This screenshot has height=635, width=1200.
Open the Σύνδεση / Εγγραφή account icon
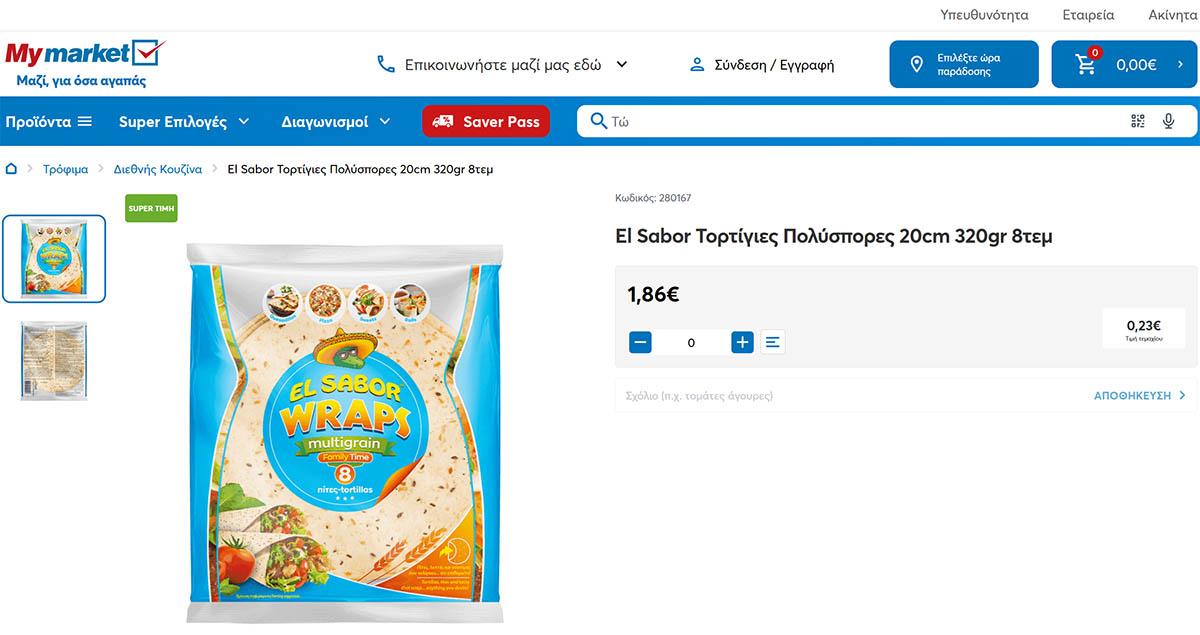tap(696, 63)
